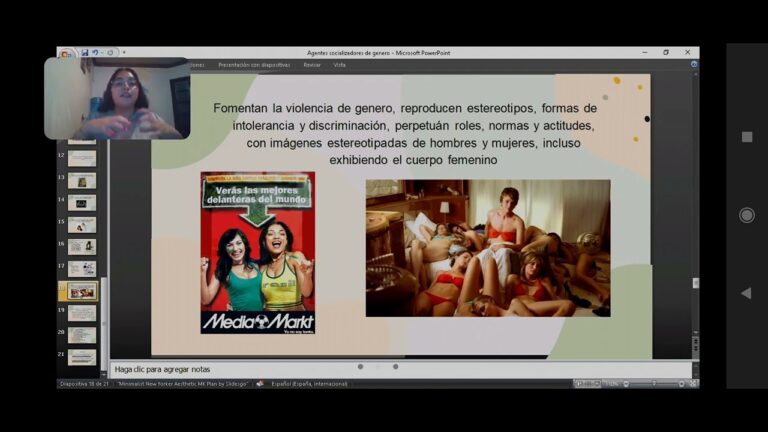
Task: Select slide 17 thumbnail
Action: click(82, 269)
